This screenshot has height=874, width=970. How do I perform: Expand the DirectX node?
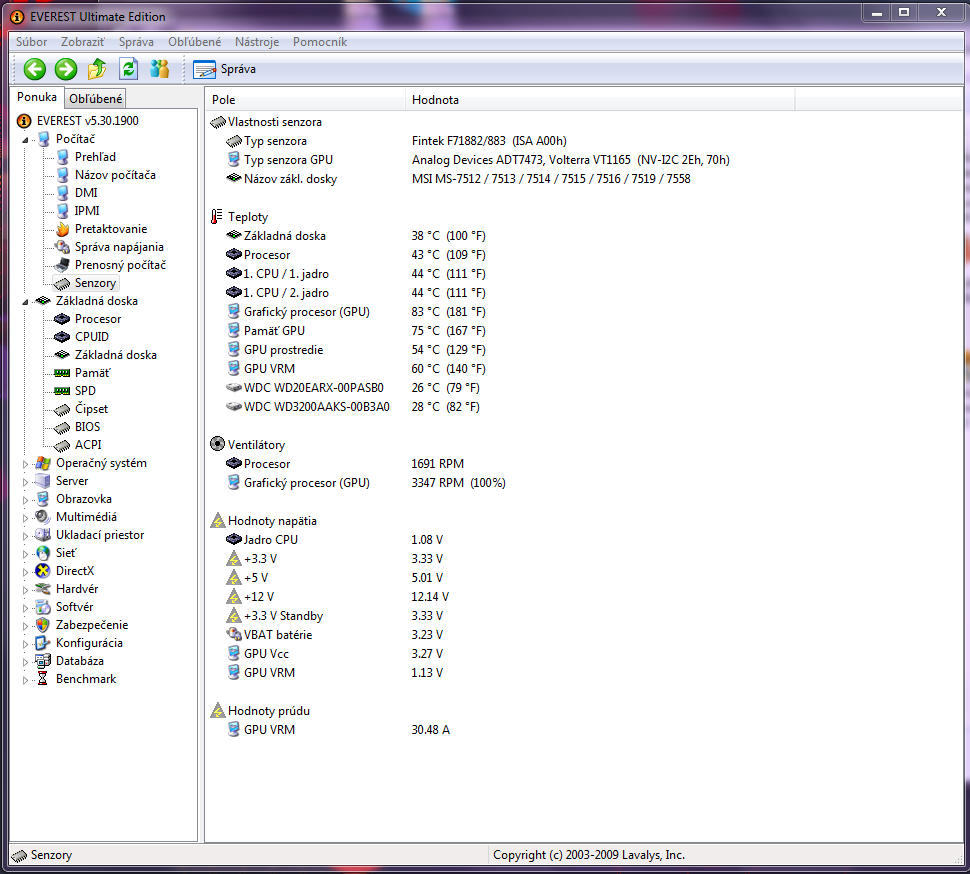25,572
